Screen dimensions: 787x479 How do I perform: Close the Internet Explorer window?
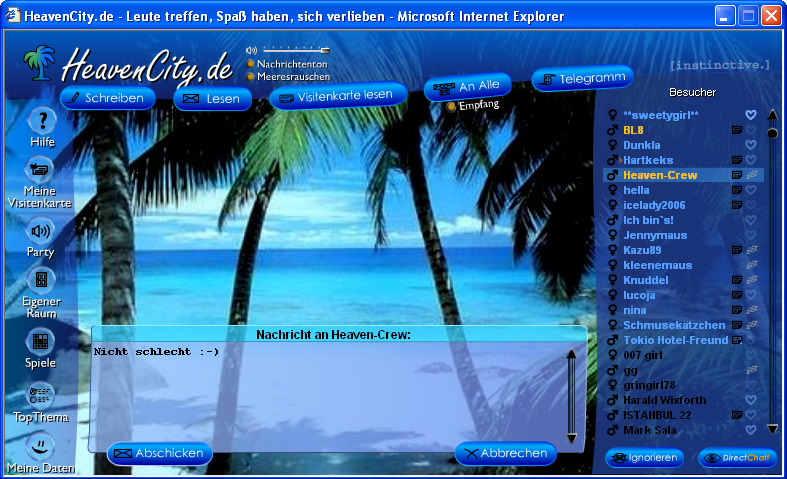pyautogui.click(x=771, y=16)
